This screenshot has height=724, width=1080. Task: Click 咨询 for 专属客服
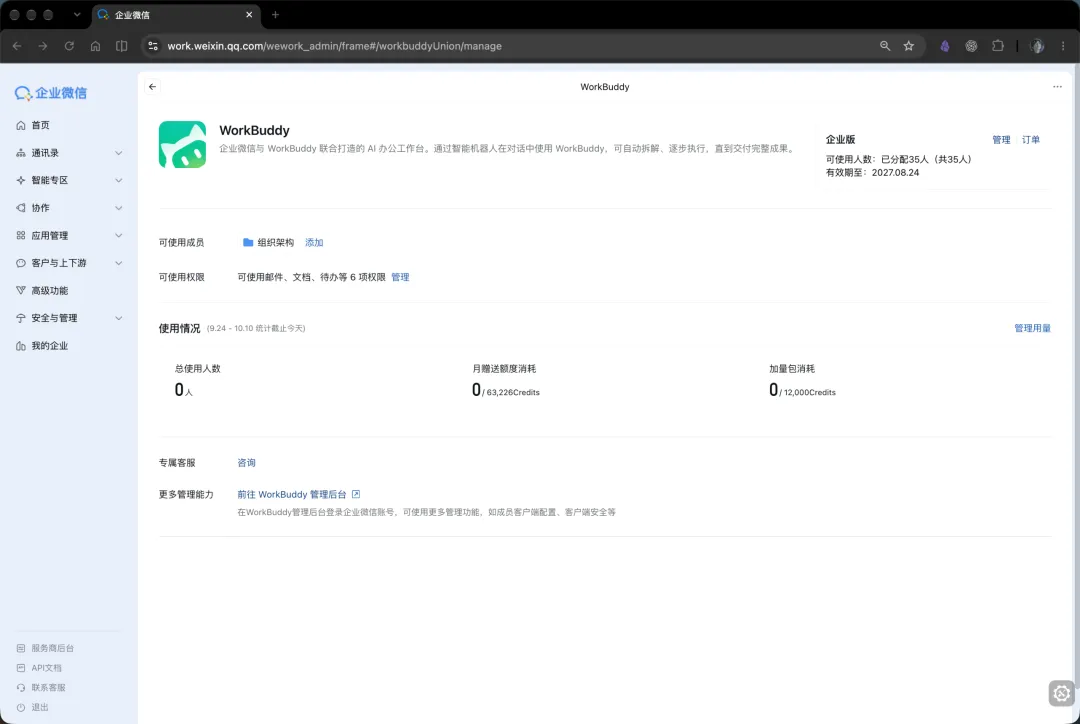tap(247, 463)
